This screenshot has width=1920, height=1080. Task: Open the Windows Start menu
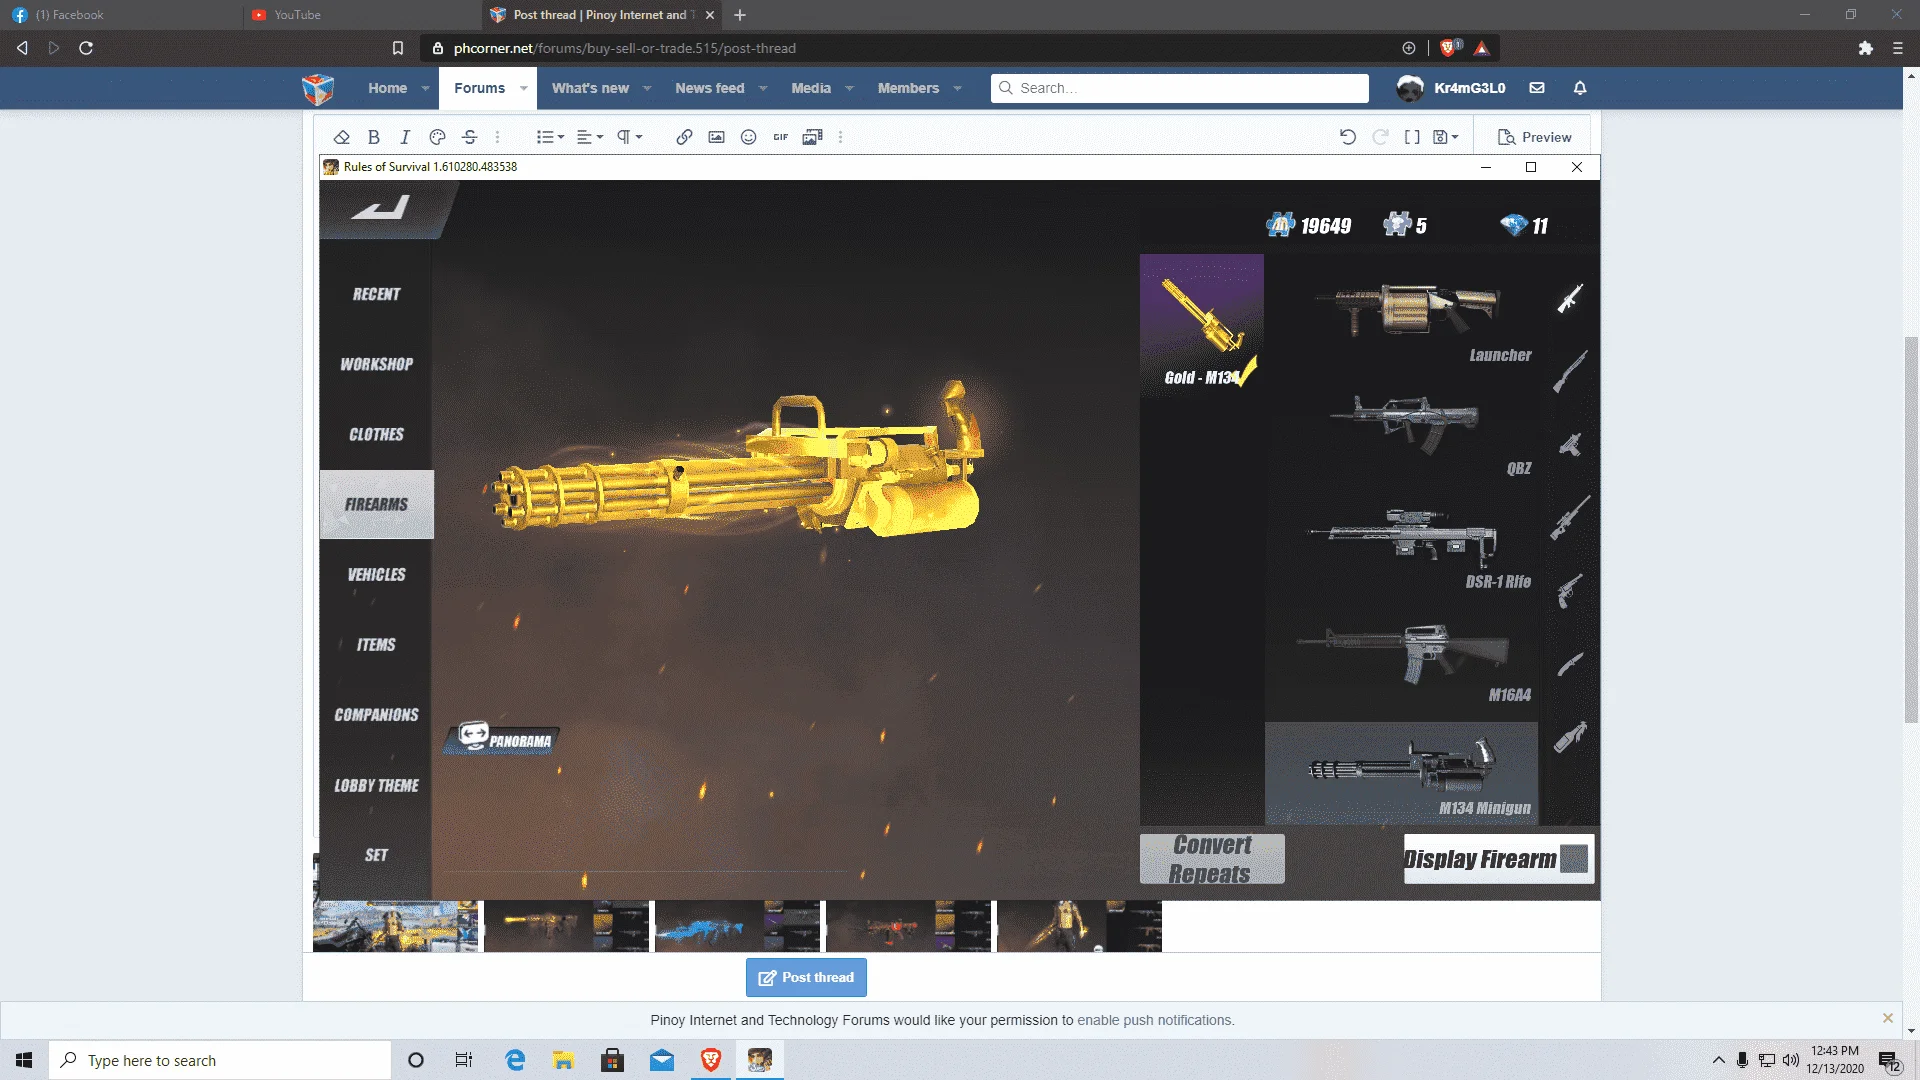pos(24,1060)
